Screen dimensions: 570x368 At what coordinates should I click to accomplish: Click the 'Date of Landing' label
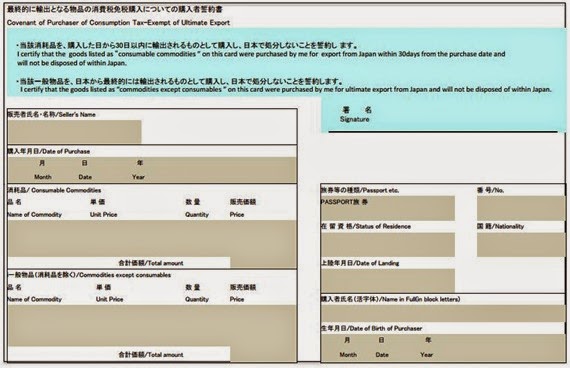pyautogui.click(x=360, y=263)
